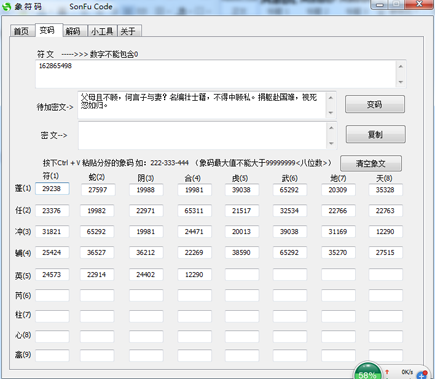Click the cell with value 23376
Image resolution: width=435 pixels, height=379 pixels.
click(52, 211)
